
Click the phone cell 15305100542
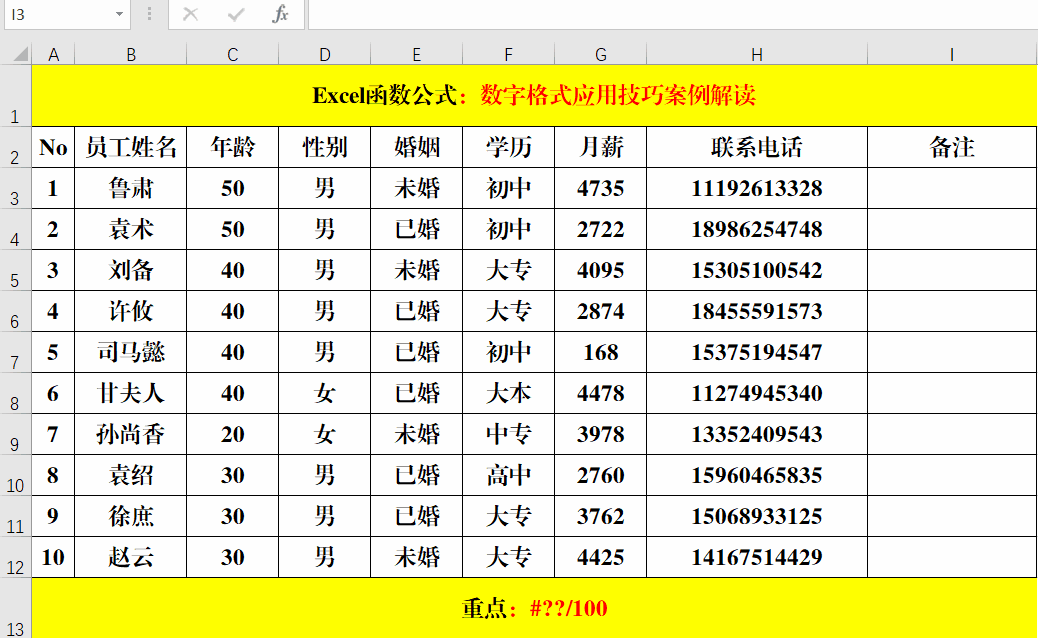pyautogui.click(x=757, y=271)
